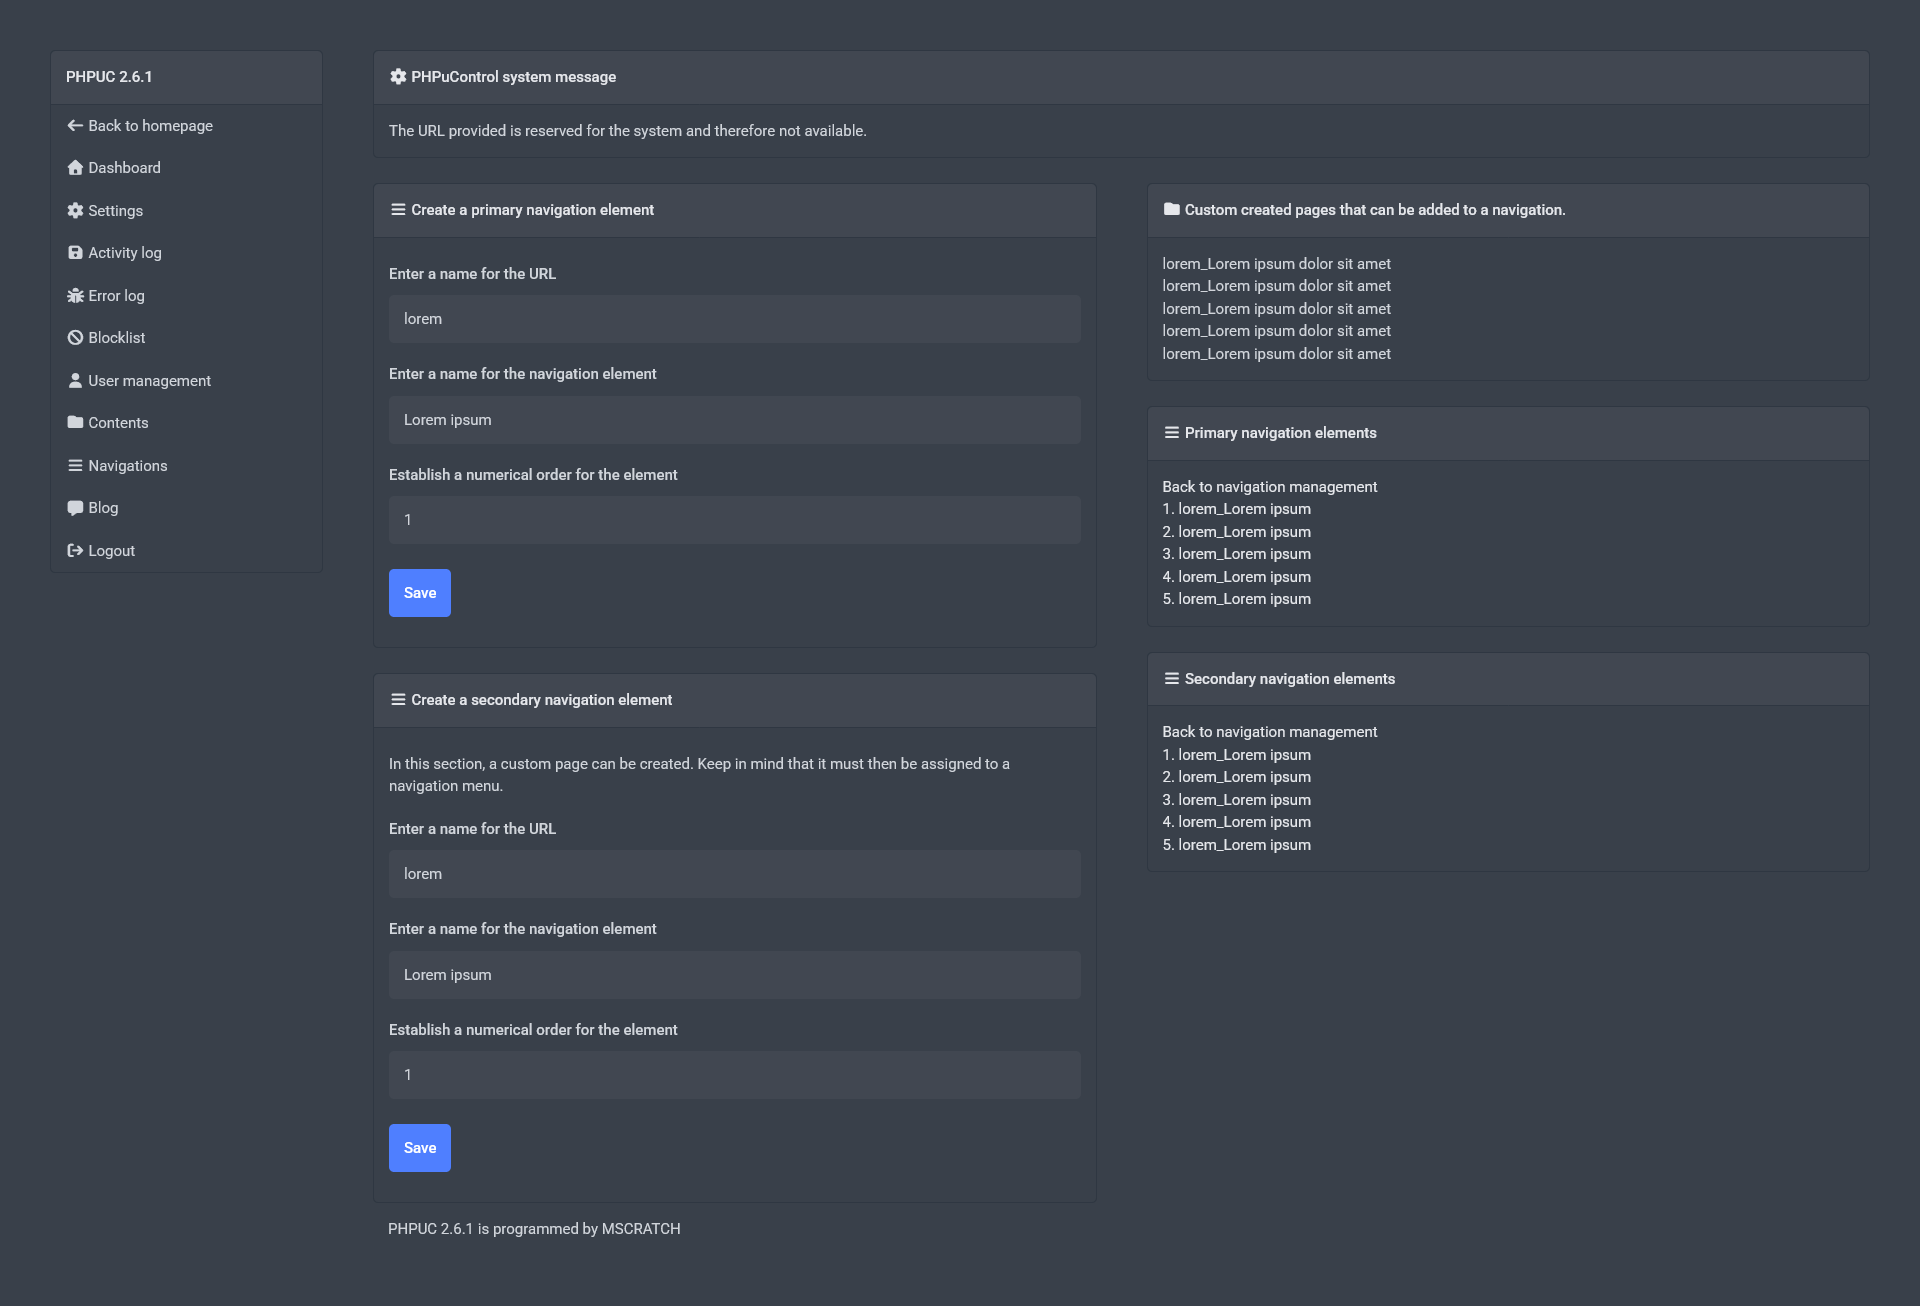The image size is (1920, 1306).
Task: Open the Navigations menu item
Action: coord(127,466)
